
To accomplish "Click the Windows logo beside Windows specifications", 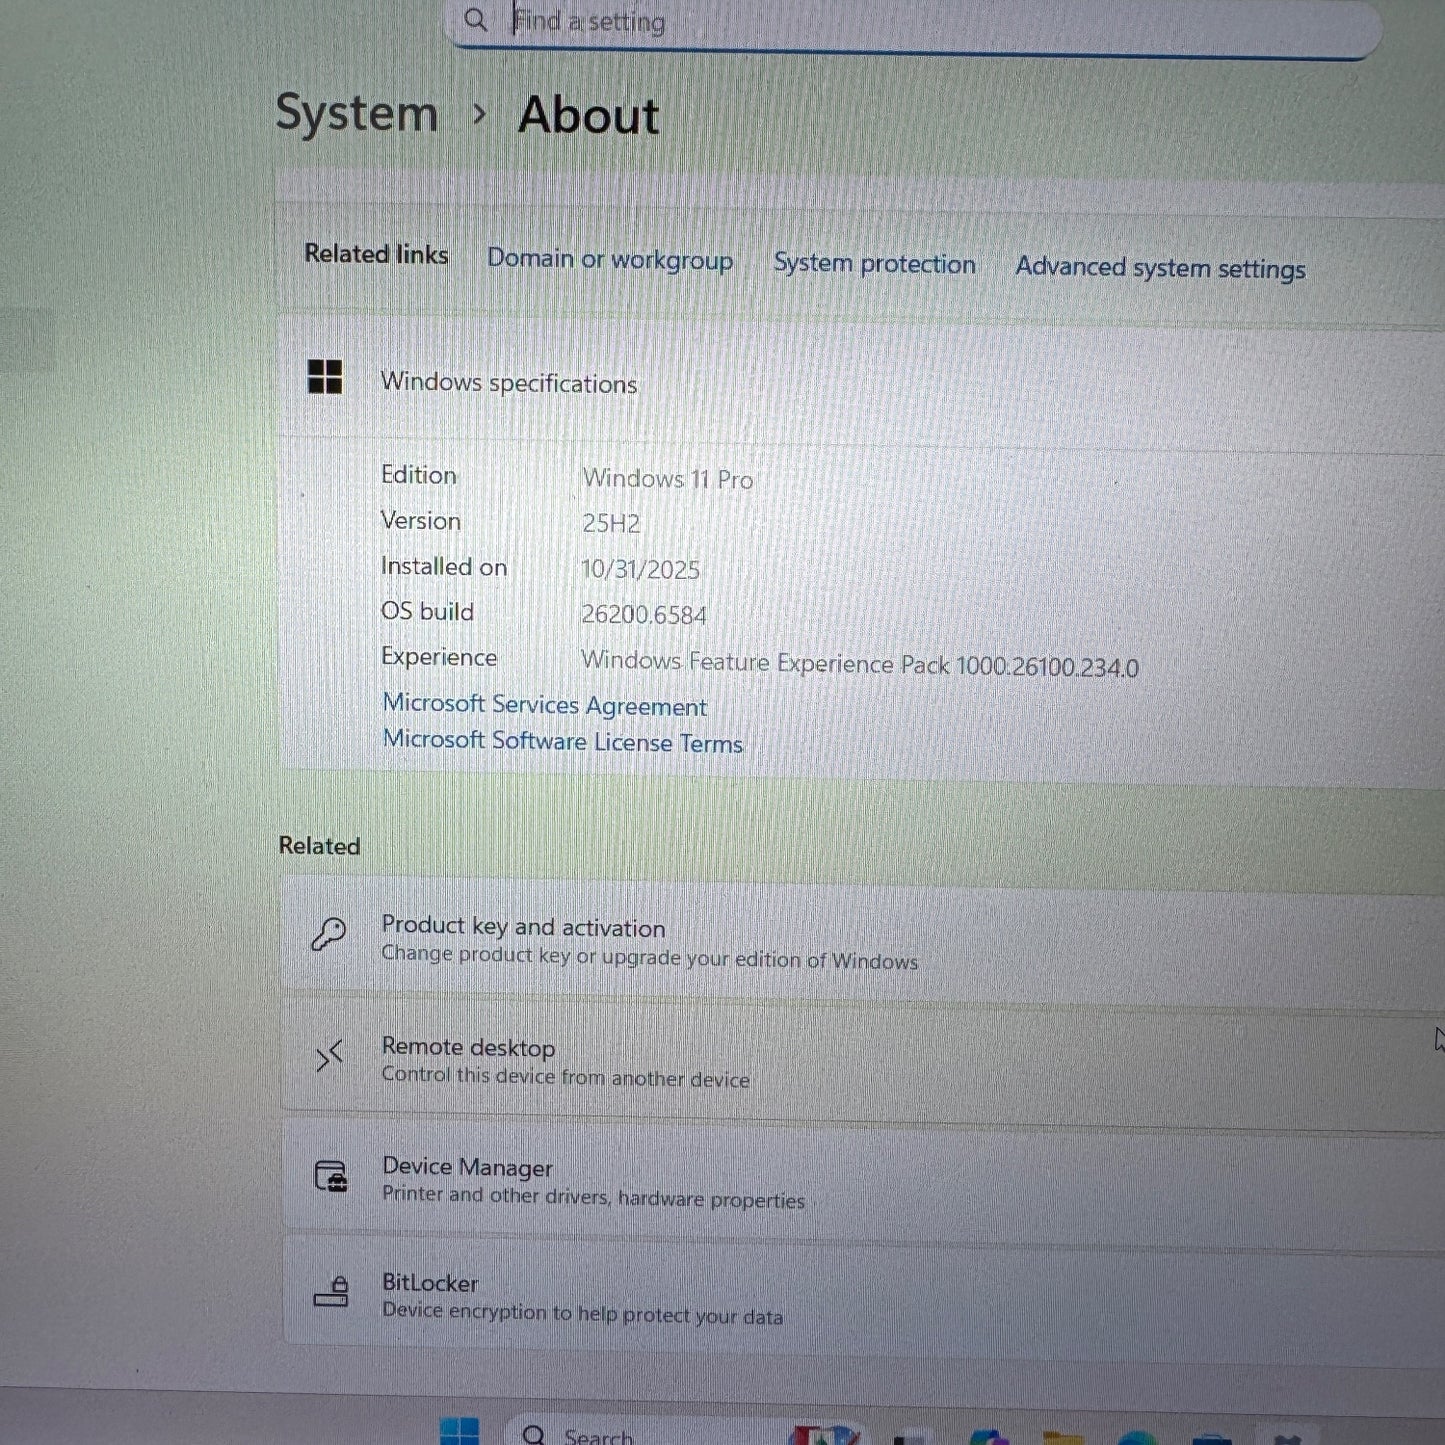I will pyautogui.click(x=325, y=377).
